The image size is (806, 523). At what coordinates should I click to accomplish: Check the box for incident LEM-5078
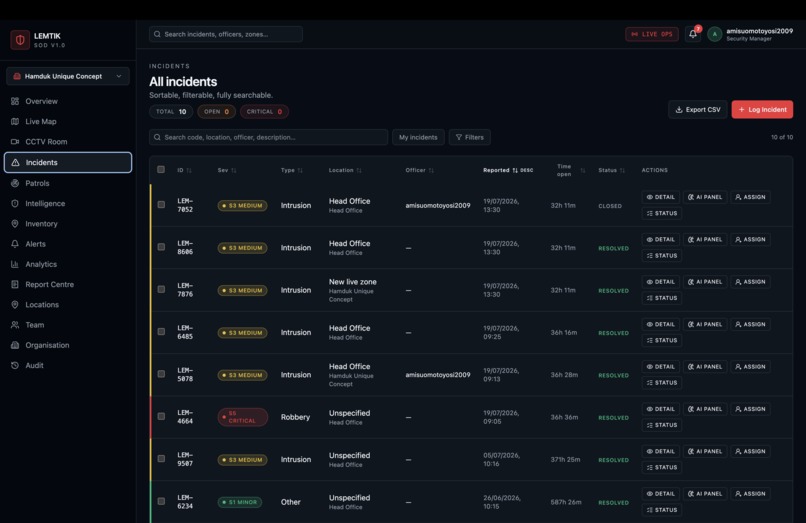point(161,374)
